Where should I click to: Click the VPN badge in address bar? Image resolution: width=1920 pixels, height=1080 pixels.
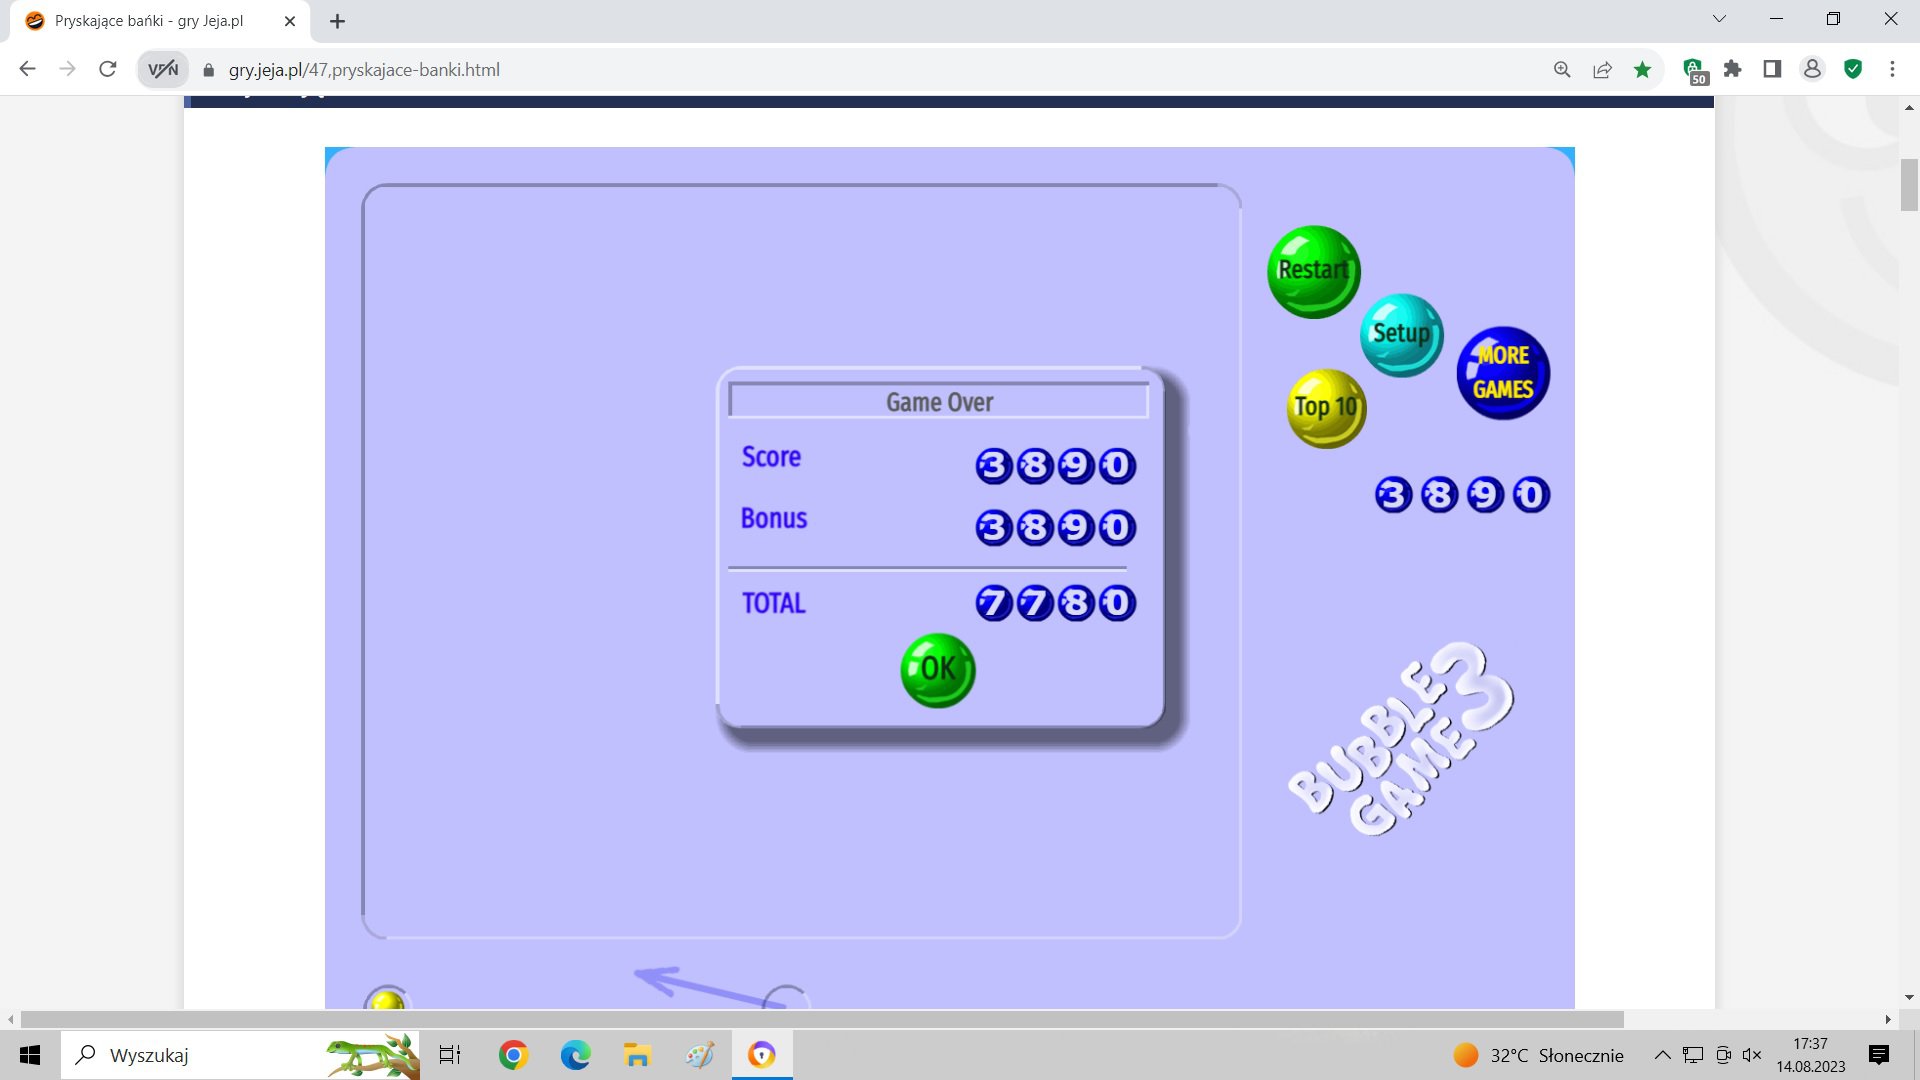tap(163, 69)
